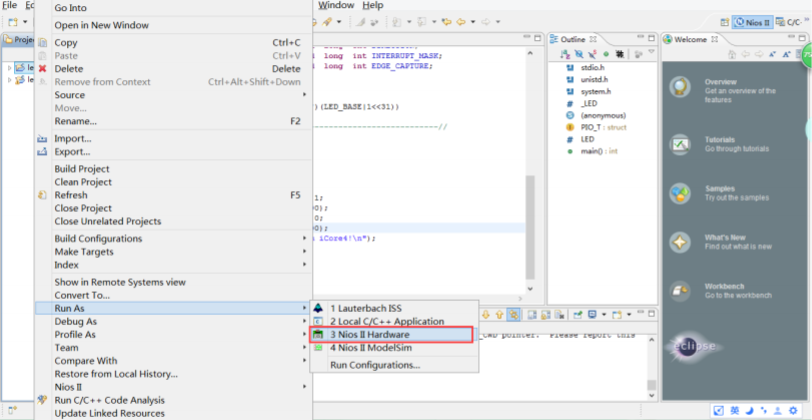This screenshot has height=420, width=812.
Task: Click the What's New star icon
Action: (x=680, y=242)
